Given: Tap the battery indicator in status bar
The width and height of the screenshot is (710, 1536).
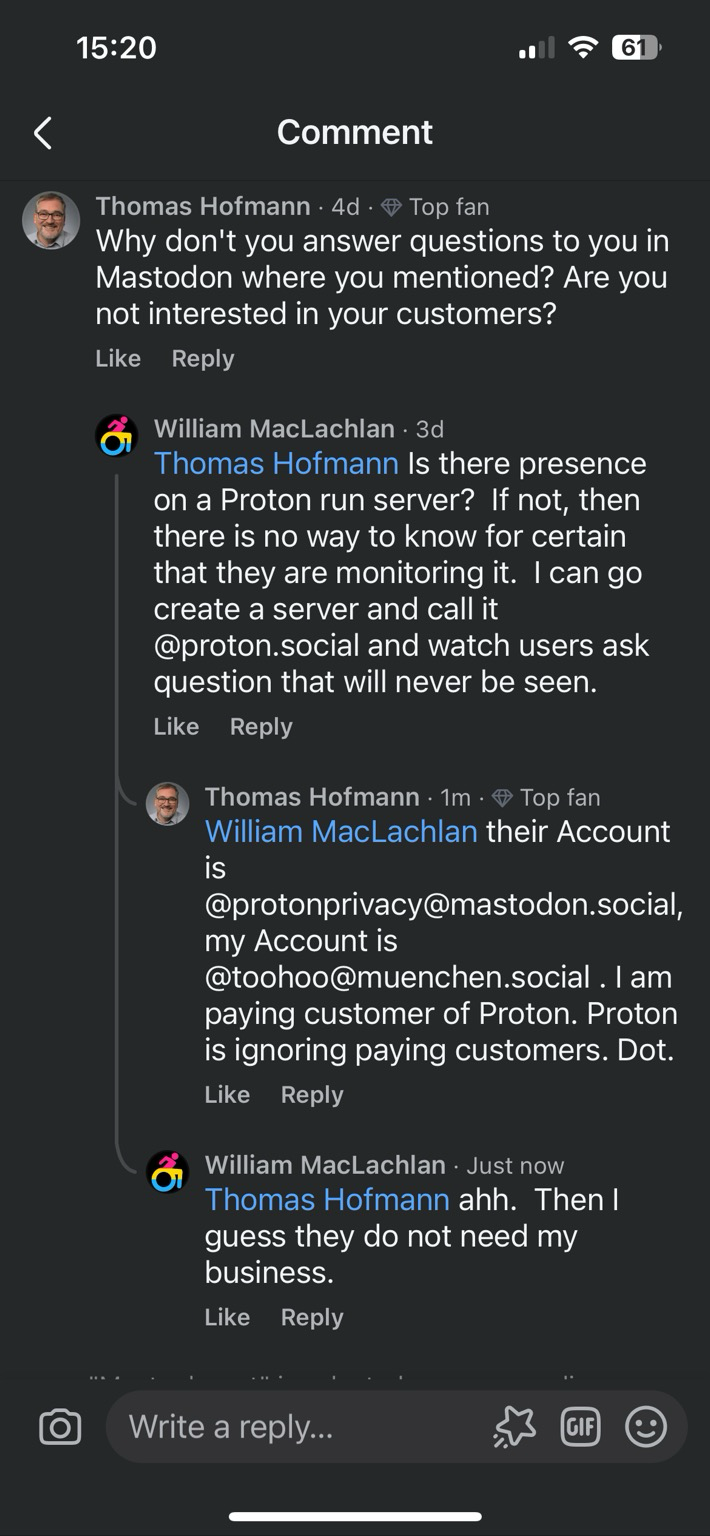Looking at the screenshot, I should (x=636, y=47).
